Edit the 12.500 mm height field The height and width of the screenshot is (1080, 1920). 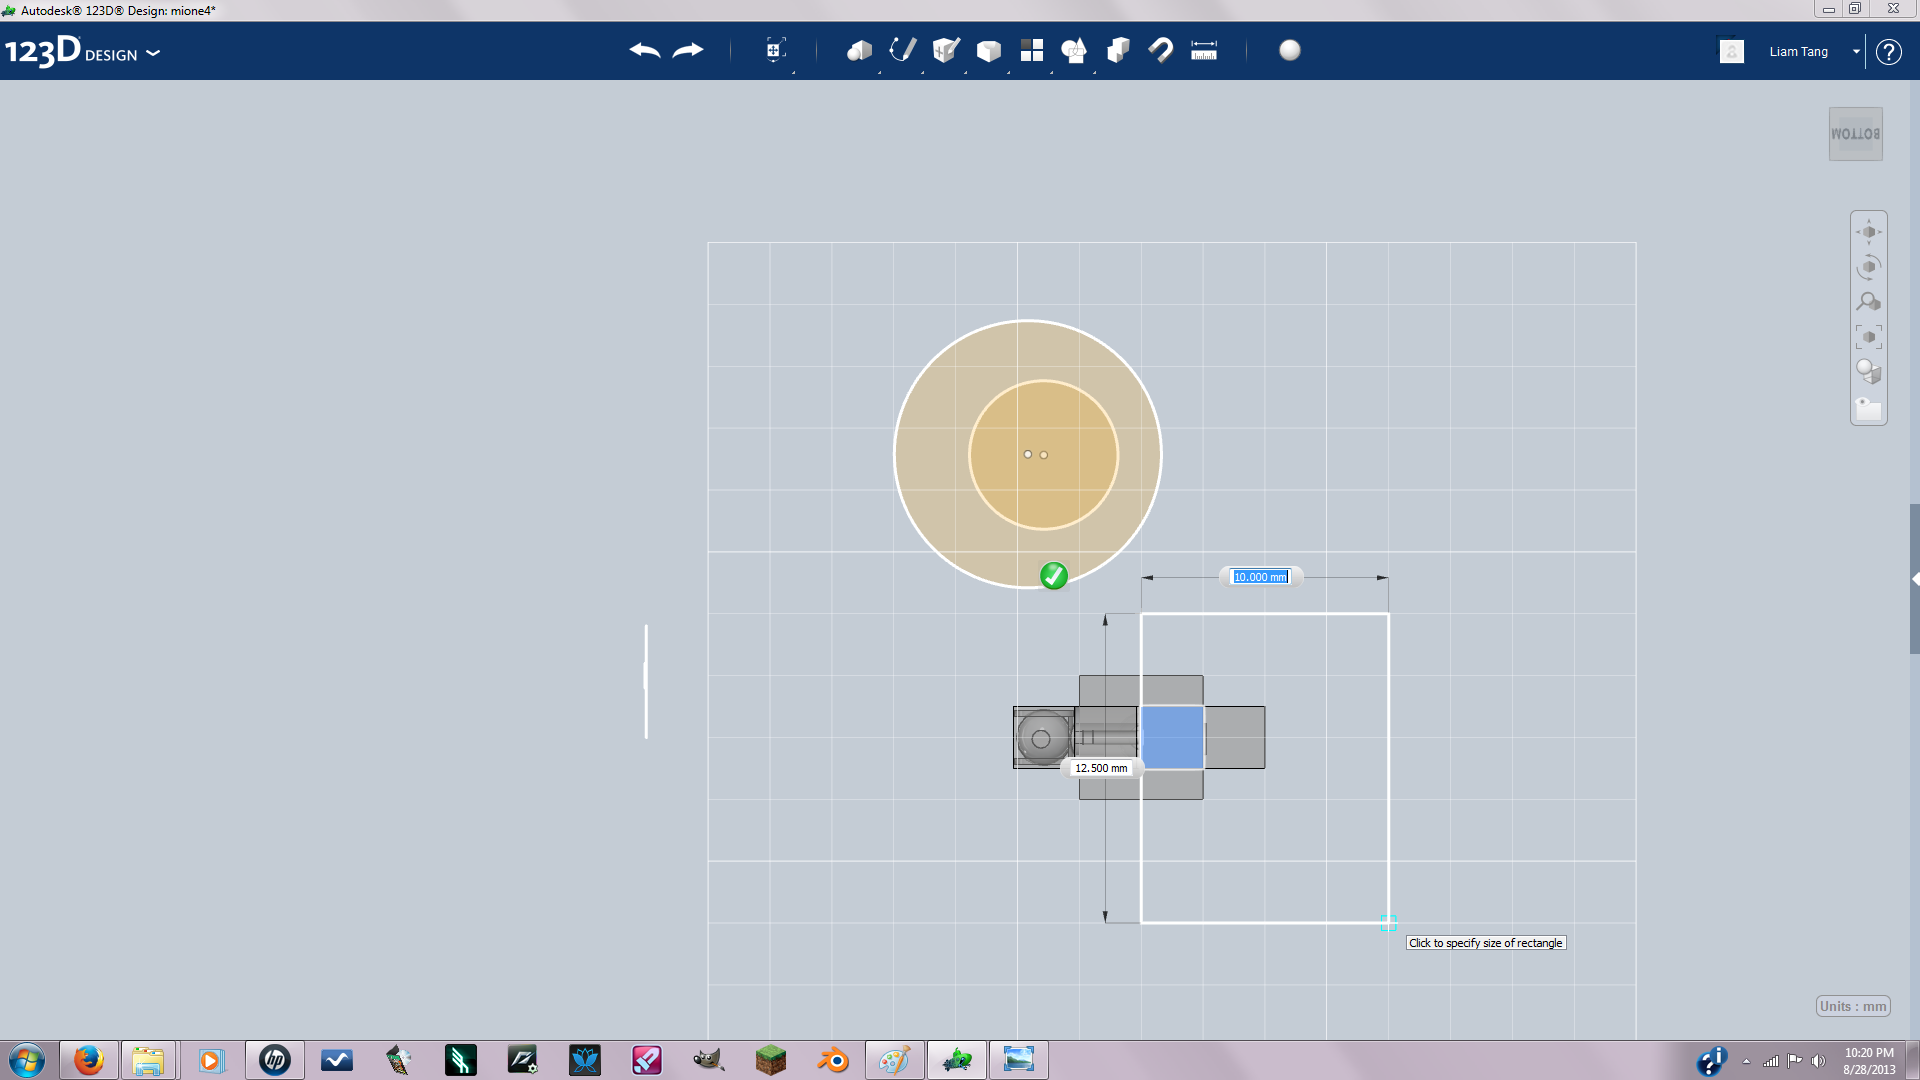click(1101, 768)
